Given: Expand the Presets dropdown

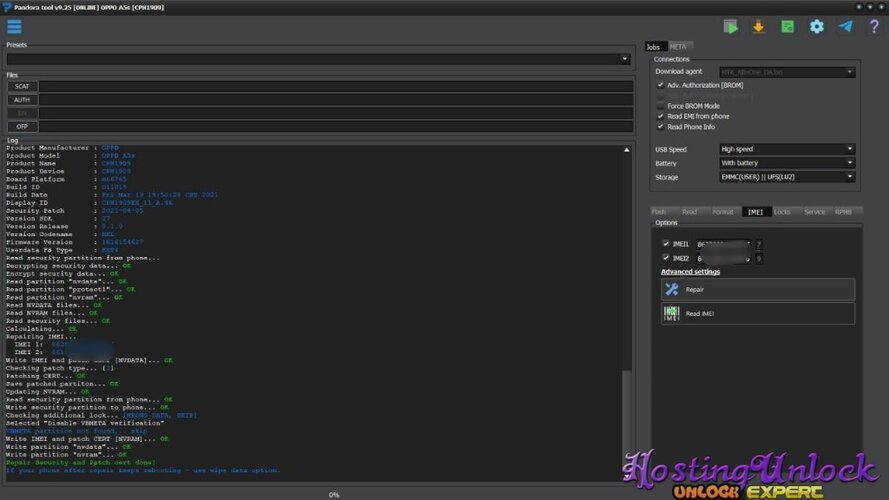Looking at the screenshot, I should pyautogui.click(x=625, y=59).
